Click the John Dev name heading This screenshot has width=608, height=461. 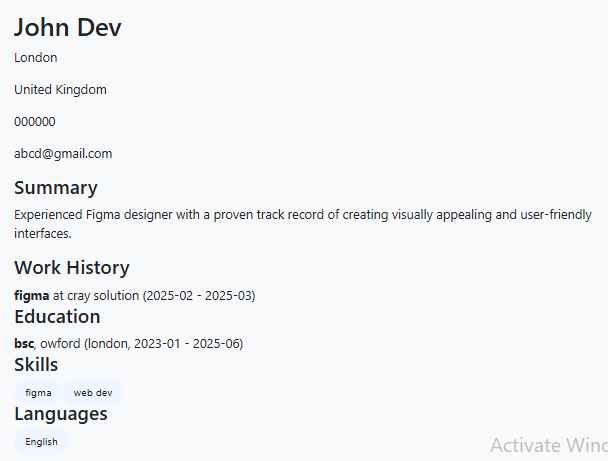(68, 27)
